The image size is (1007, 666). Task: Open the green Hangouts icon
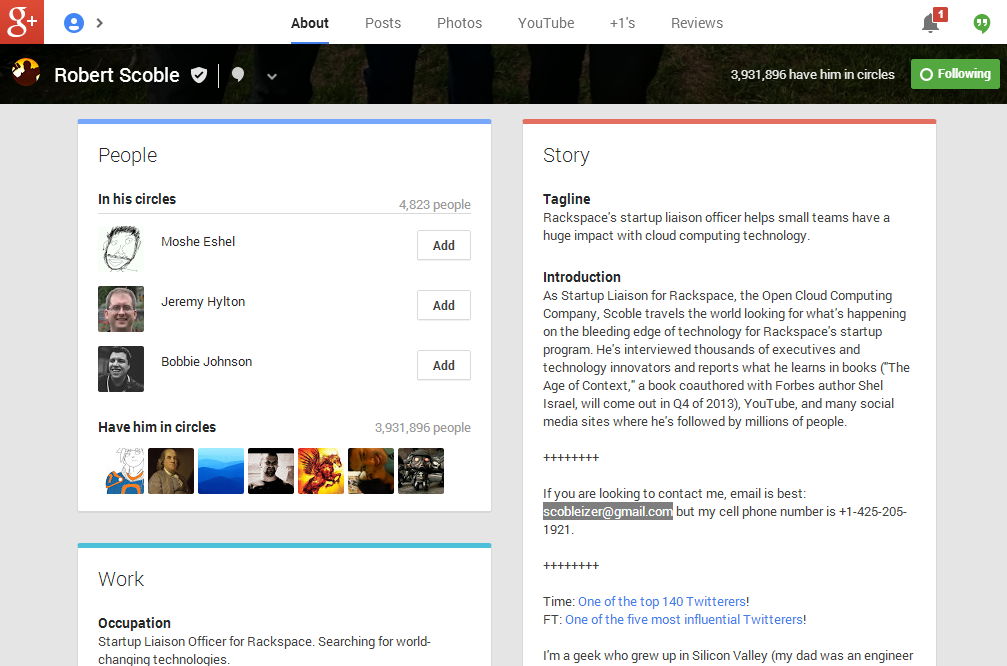point(982,23)
